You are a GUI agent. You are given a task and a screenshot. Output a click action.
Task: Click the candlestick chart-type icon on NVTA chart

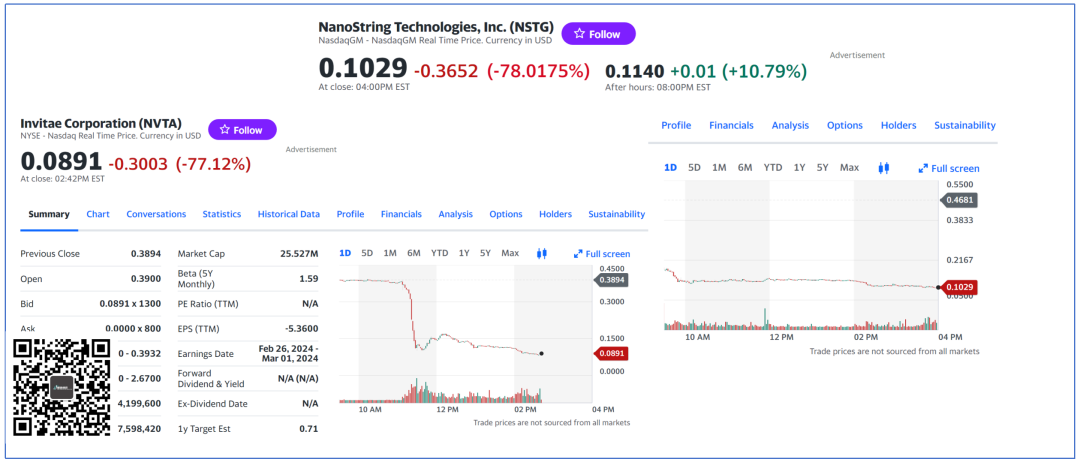point(541,253)
